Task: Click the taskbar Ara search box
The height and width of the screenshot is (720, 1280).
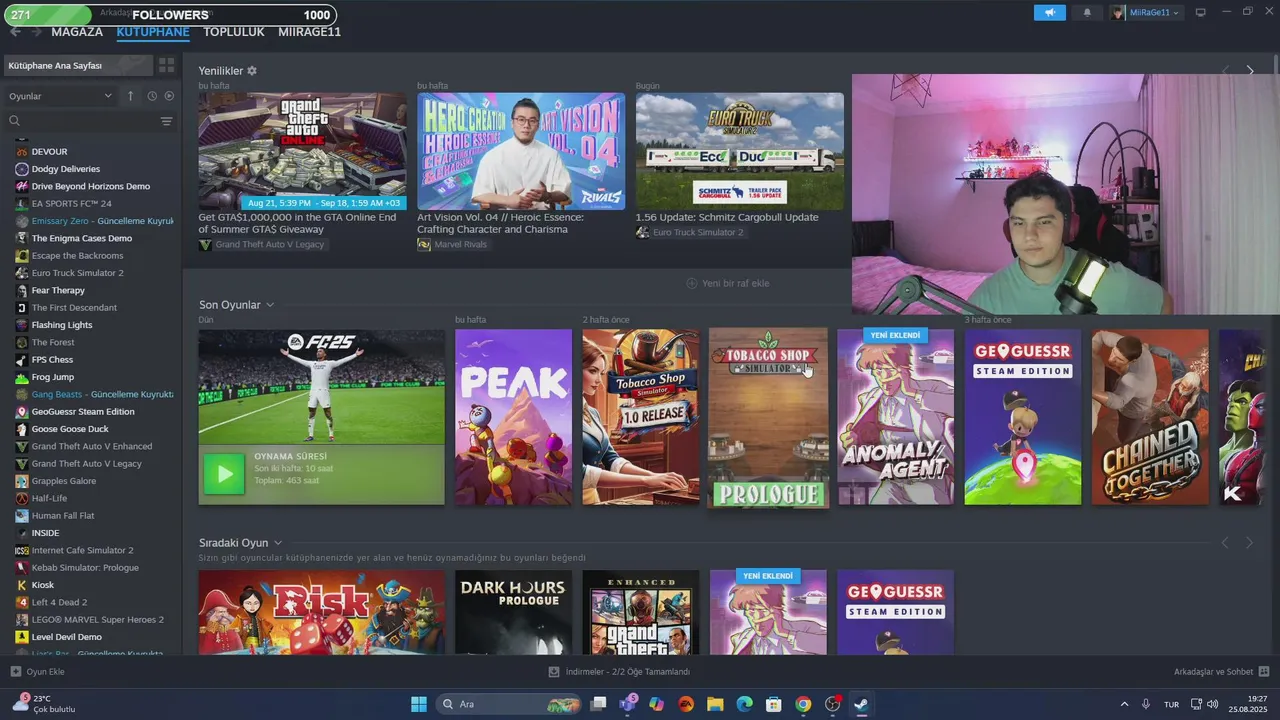Action: (x=510, y=704)
